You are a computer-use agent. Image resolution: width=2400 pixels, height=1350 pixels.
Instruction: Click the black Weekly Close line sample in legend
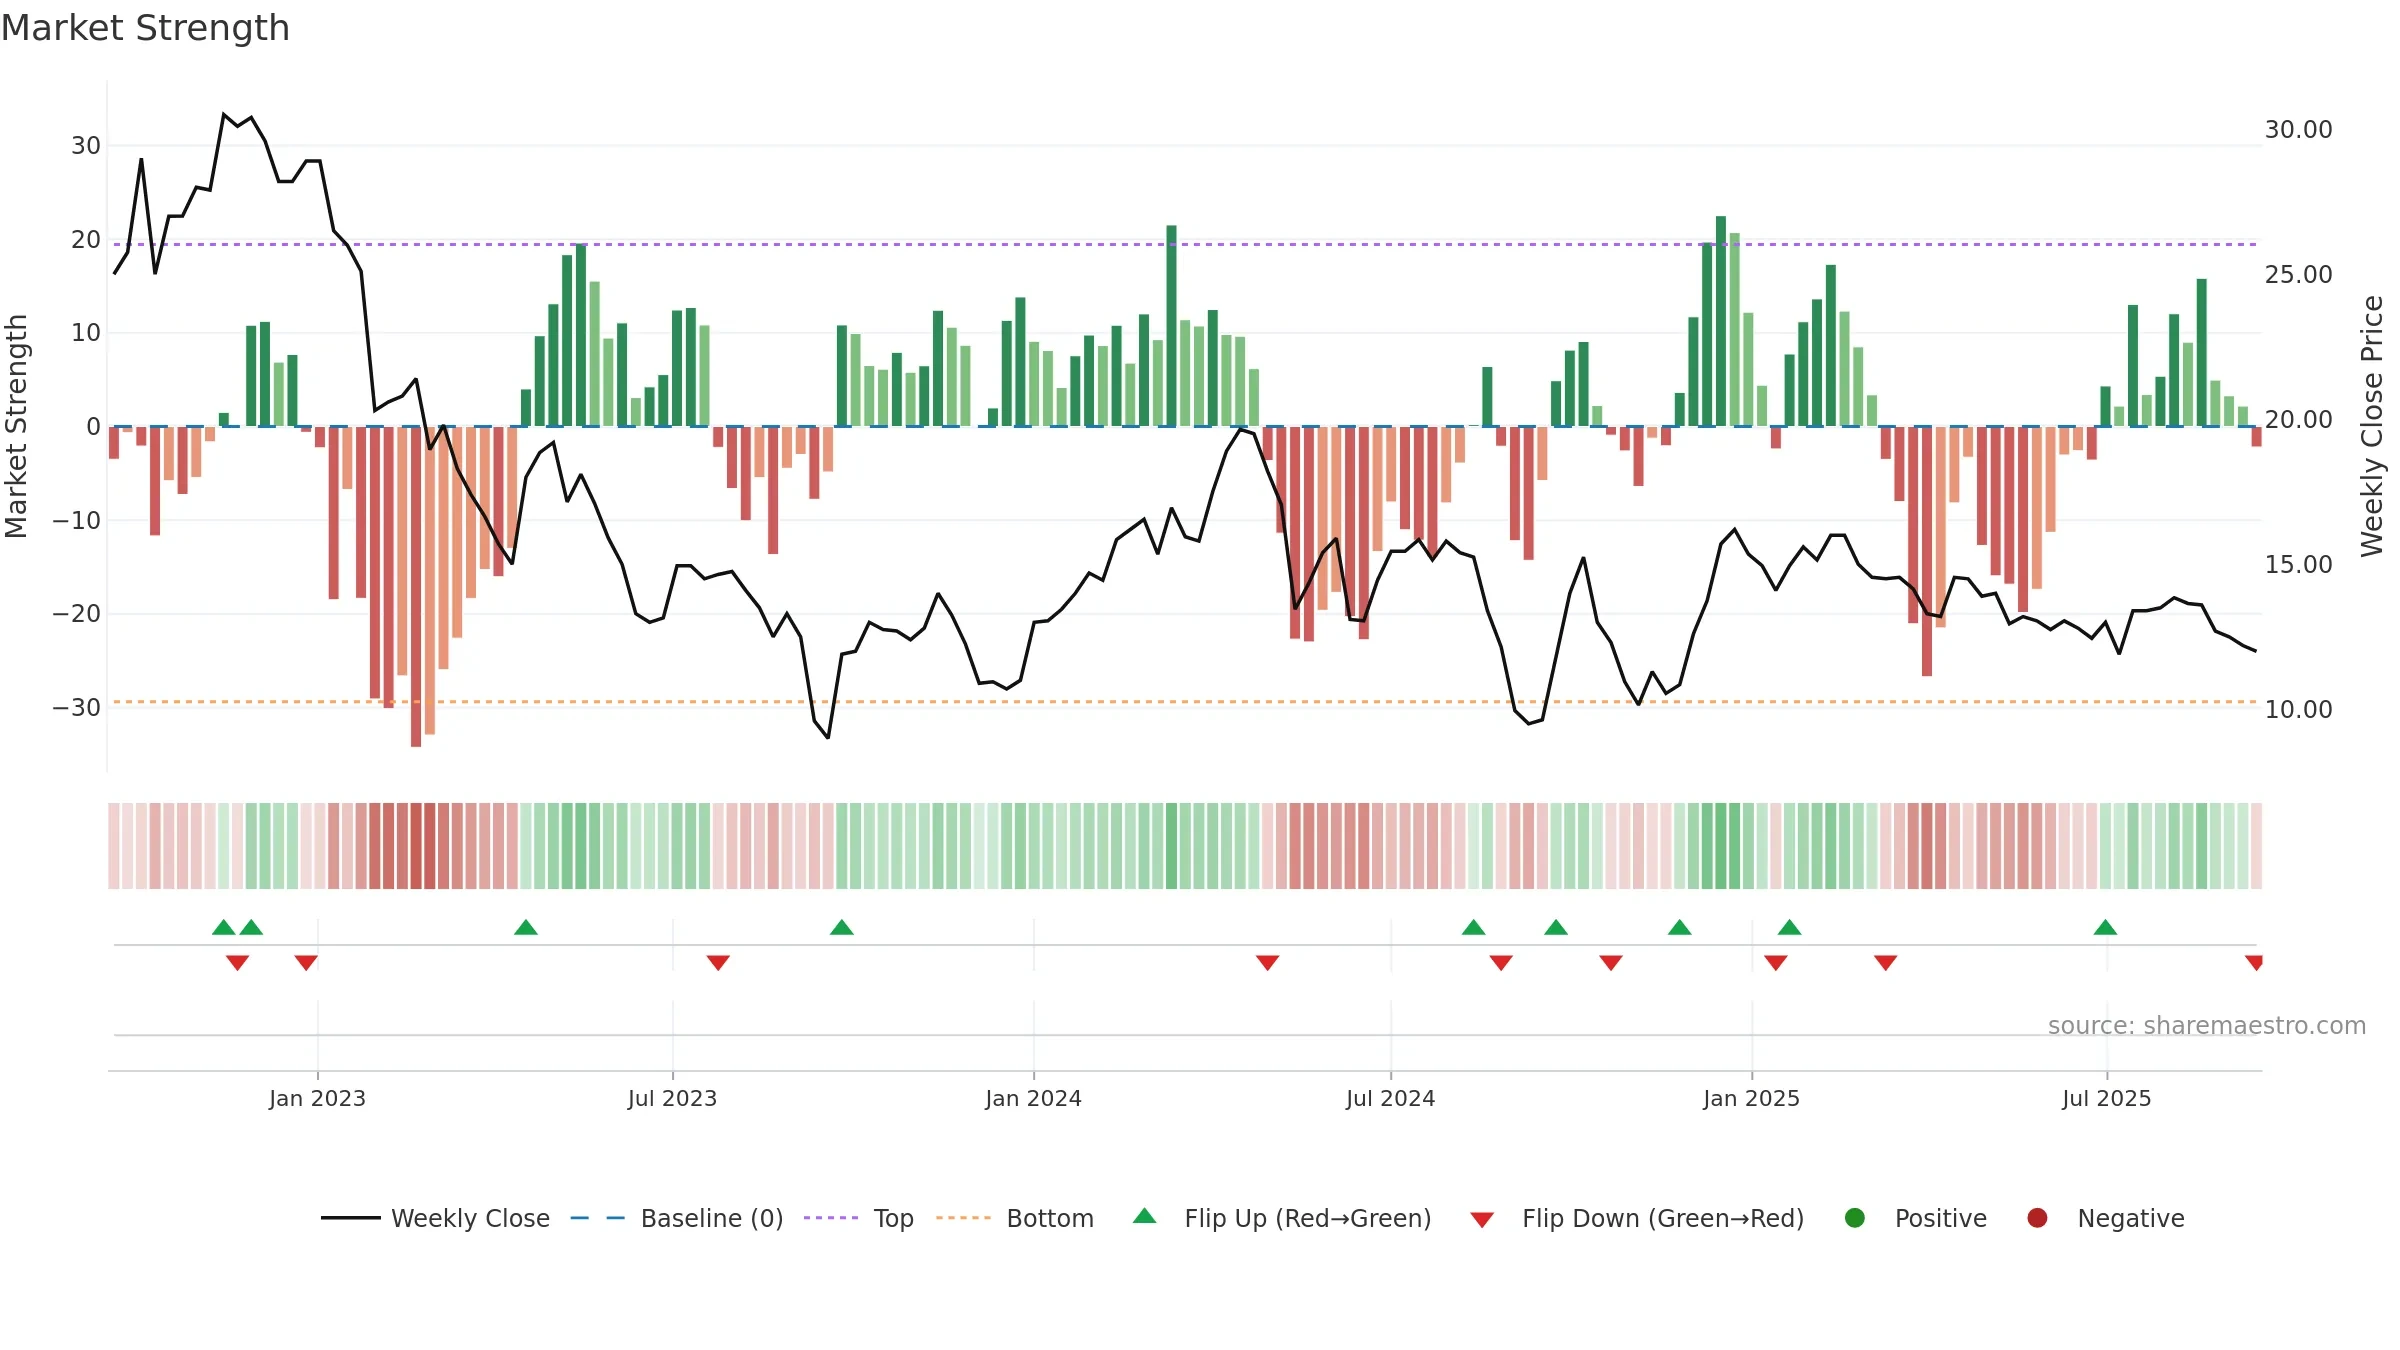point(350,1218)
